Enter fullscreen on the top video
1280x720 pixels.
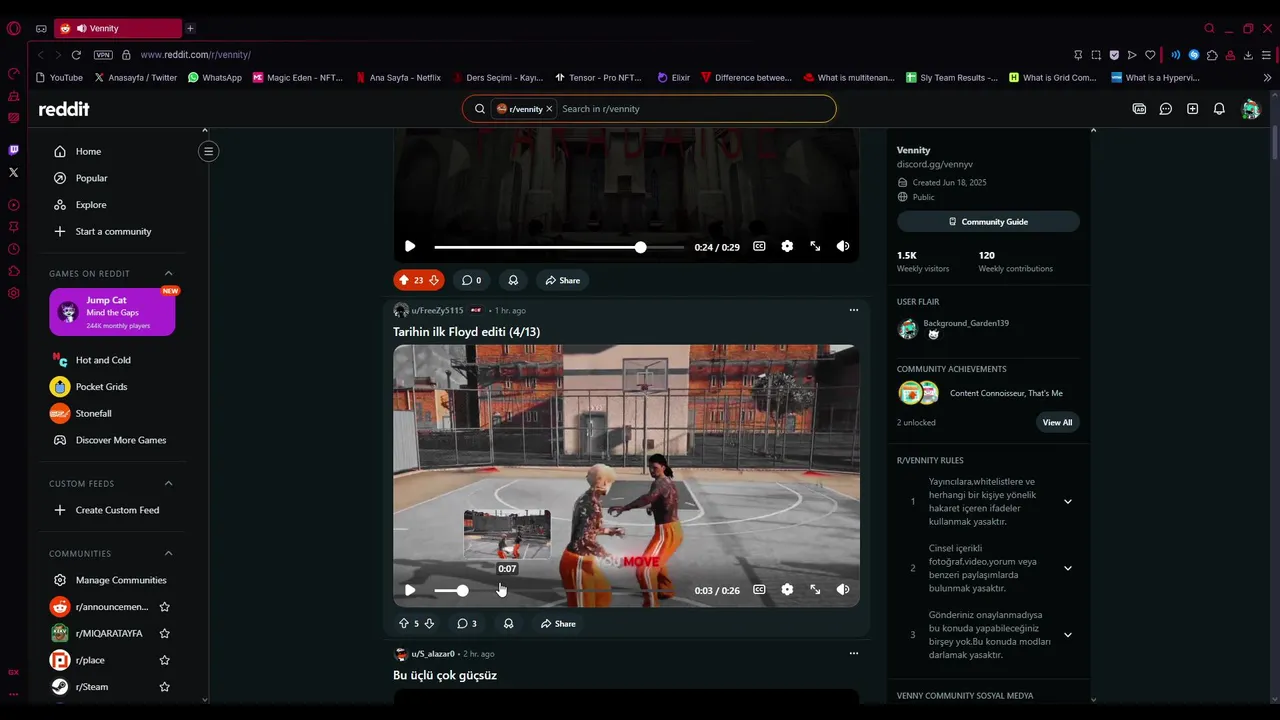(815, 246)
